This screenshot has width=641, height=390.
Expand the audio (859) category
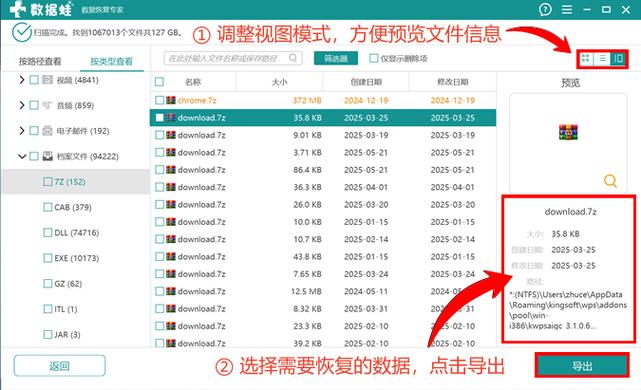22,105
